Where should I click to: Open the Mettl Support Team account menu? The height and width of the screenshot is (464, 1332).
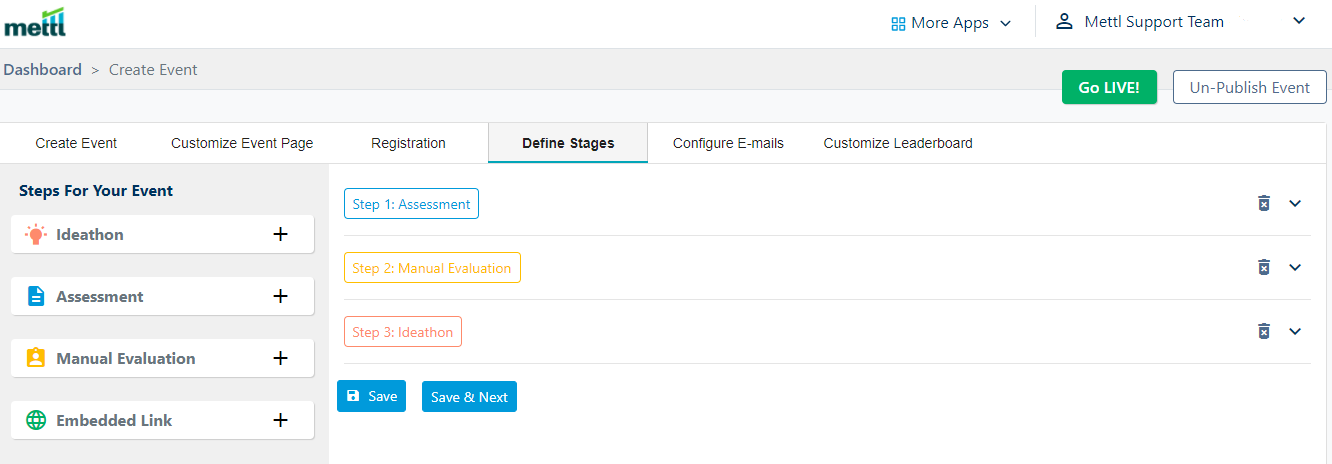pyautogui.click(x=1181, y=22)
